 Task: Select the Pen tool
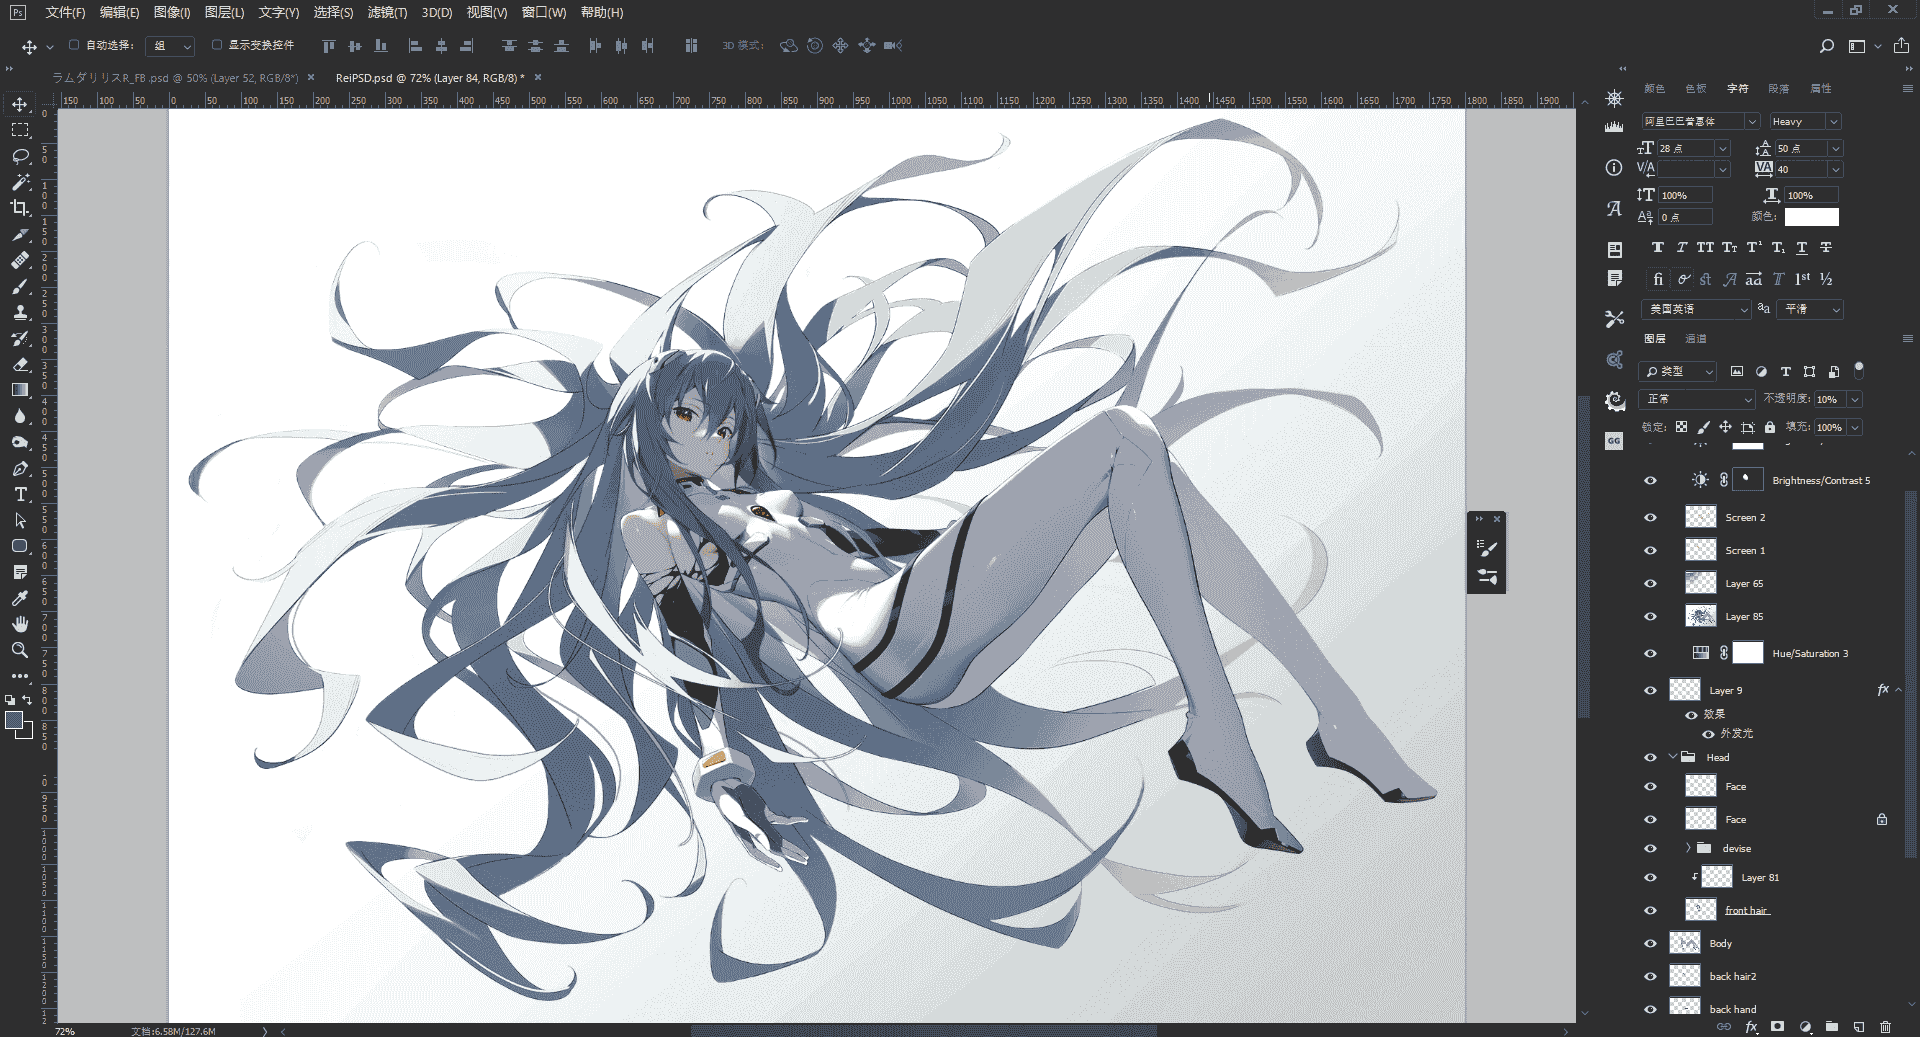(20, 468)
